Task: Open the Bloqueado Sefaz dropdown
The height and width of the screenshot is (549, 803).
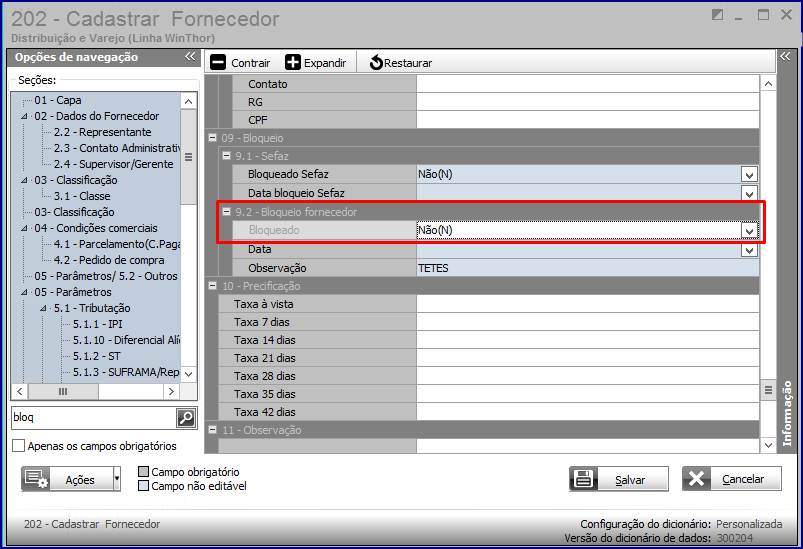Action: coord(749,175)
